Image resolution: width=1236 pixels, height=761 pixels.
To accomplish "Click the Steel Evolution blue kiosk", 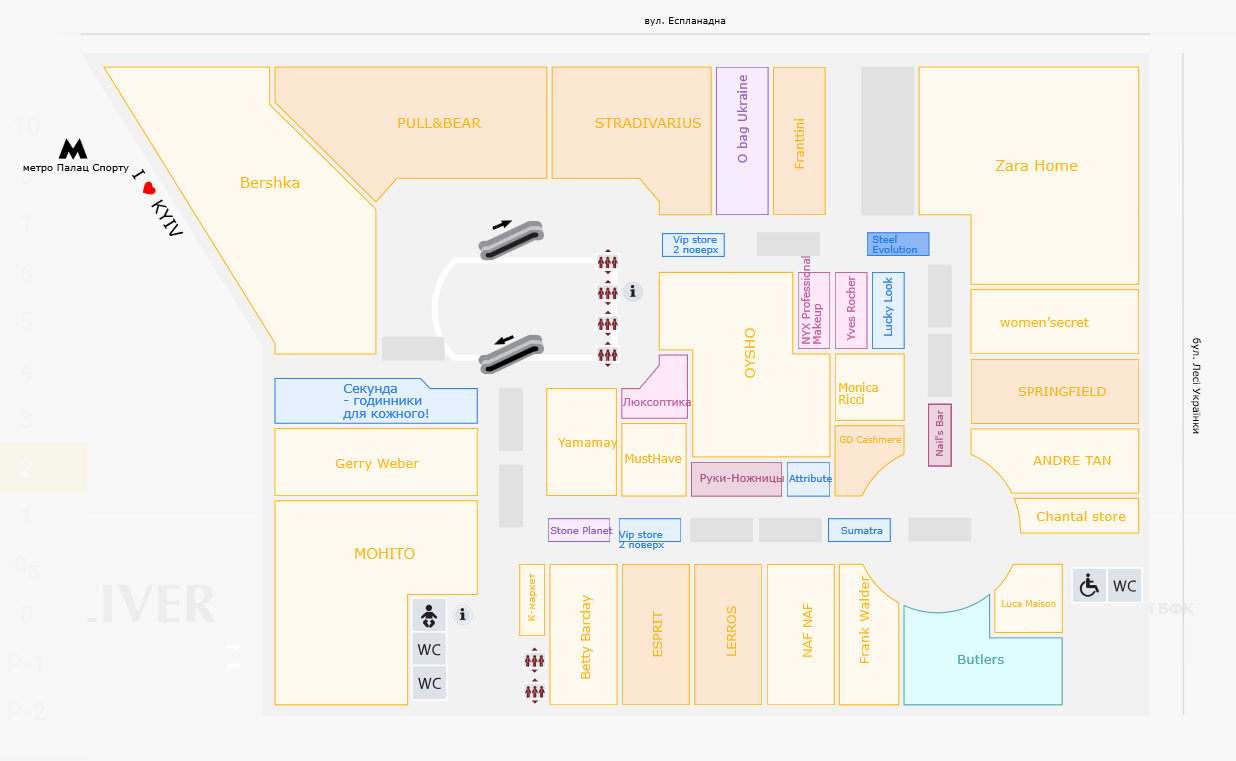I will pyautogui.click(x=897, y=244).
